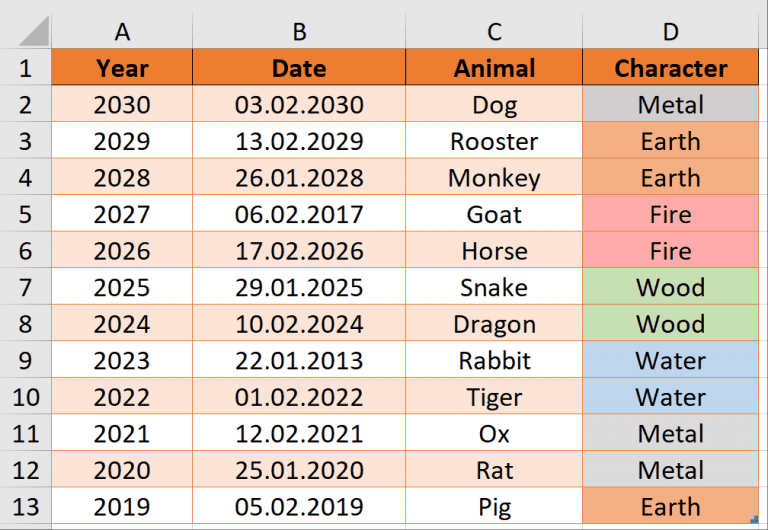Select column D header
Viewport: 768px width, 530px height.
tap(671, 31)
